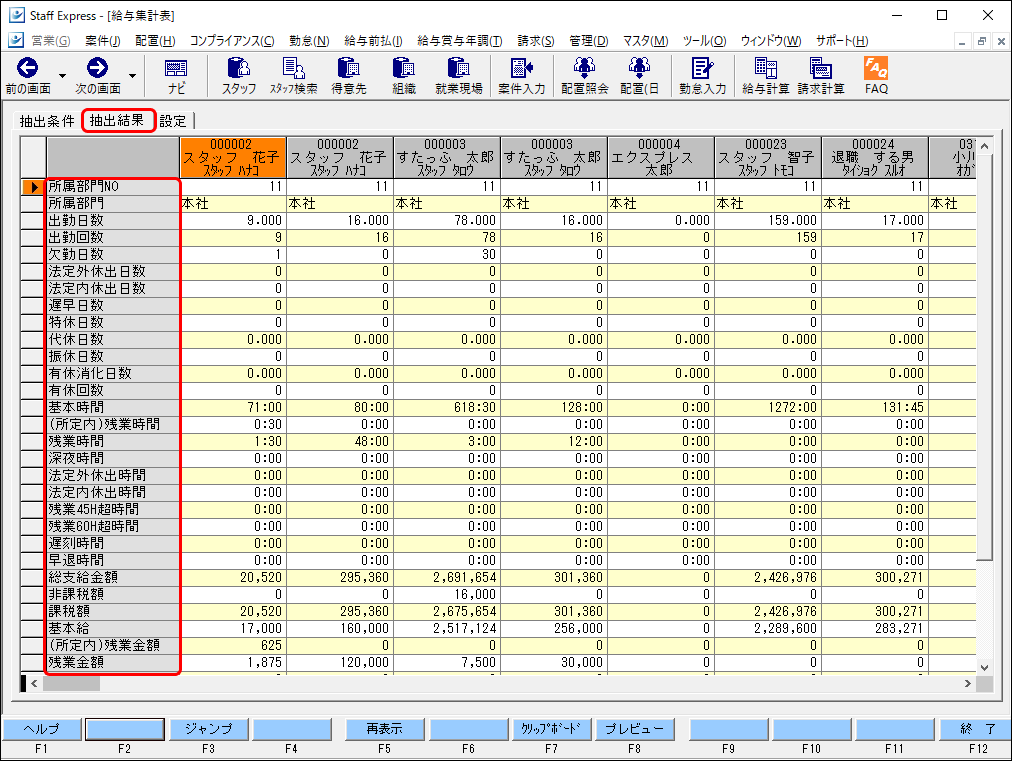Click the 2,691,654 total payment cell
Image resolution: width=1024 pixels, height=768 pixels.
tap(447, 577)
